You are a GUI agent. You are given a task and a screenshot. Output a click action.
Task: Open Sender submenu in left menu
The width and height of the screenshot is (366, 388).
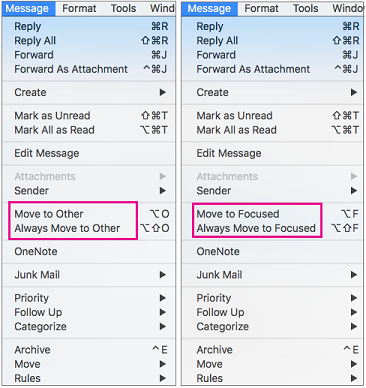[x=89, y=191]
